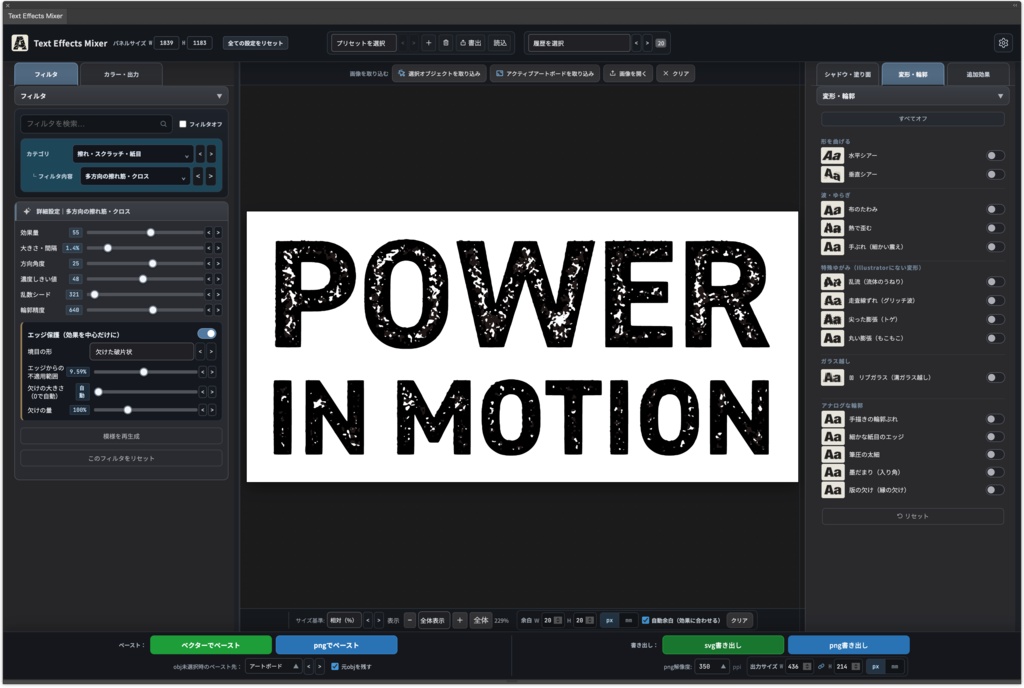This screenshot has height=688, width=1024.
Task: Click the リブガラス Aa preview icon
Action: click(832, 377)
